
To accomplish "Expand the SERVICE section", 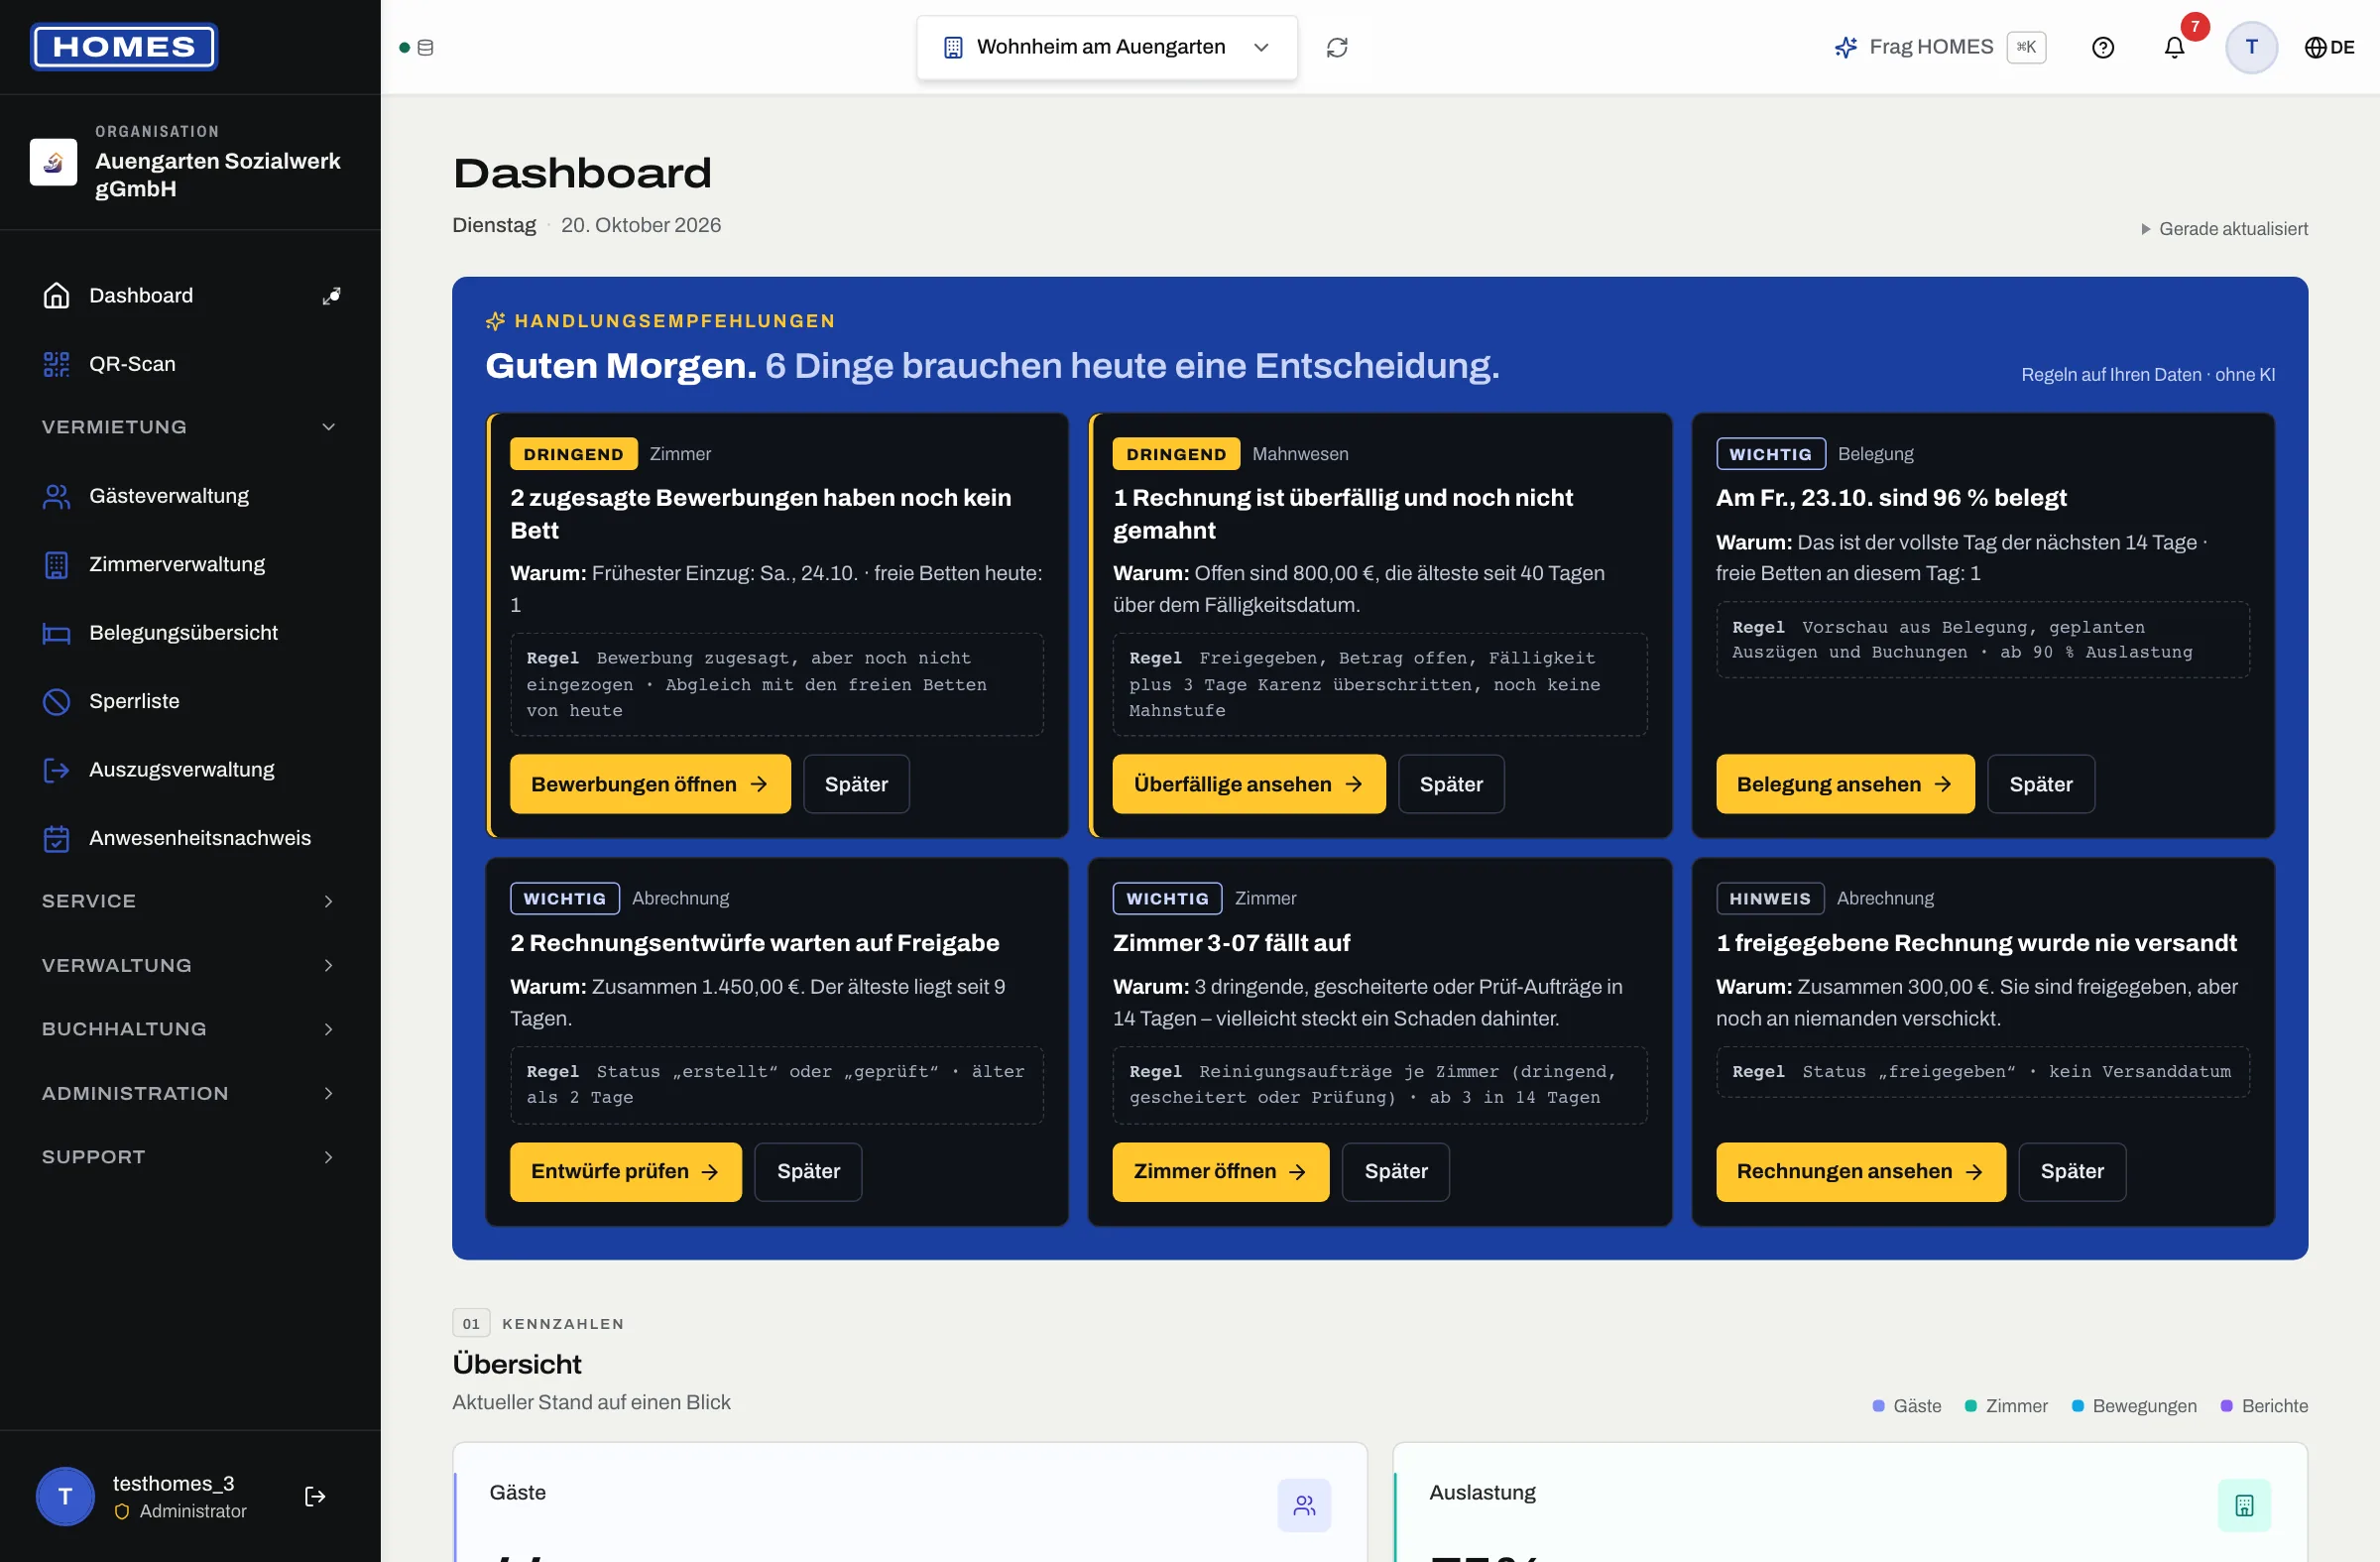I will pos(190,901).
